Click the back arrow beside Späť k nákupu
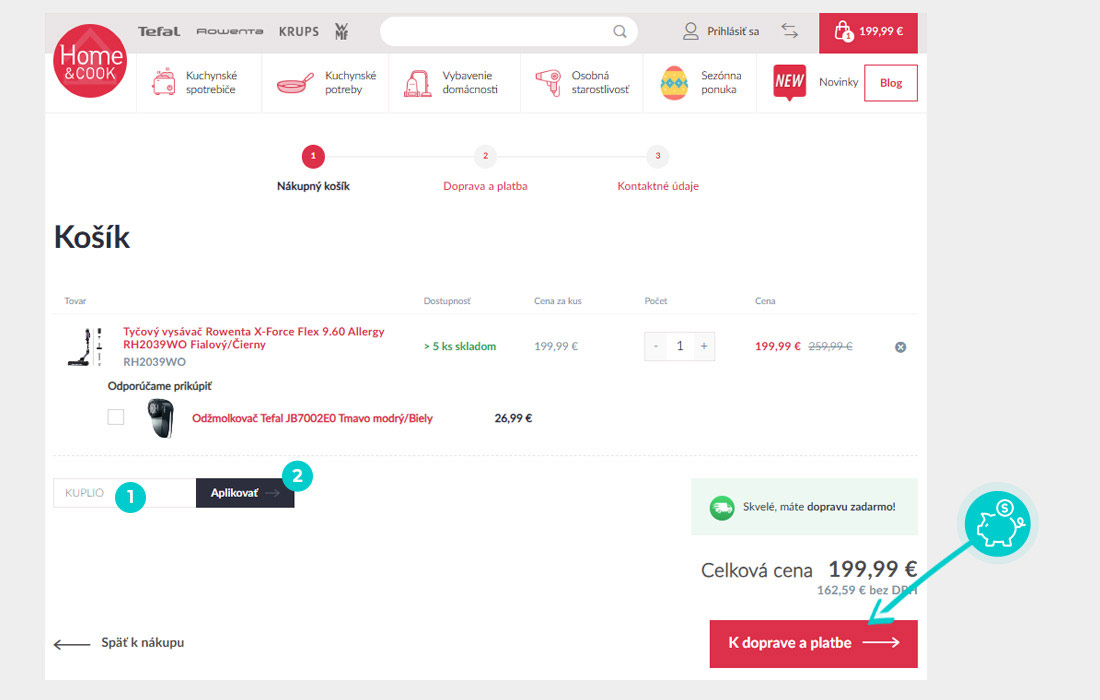 coord(72,644)
